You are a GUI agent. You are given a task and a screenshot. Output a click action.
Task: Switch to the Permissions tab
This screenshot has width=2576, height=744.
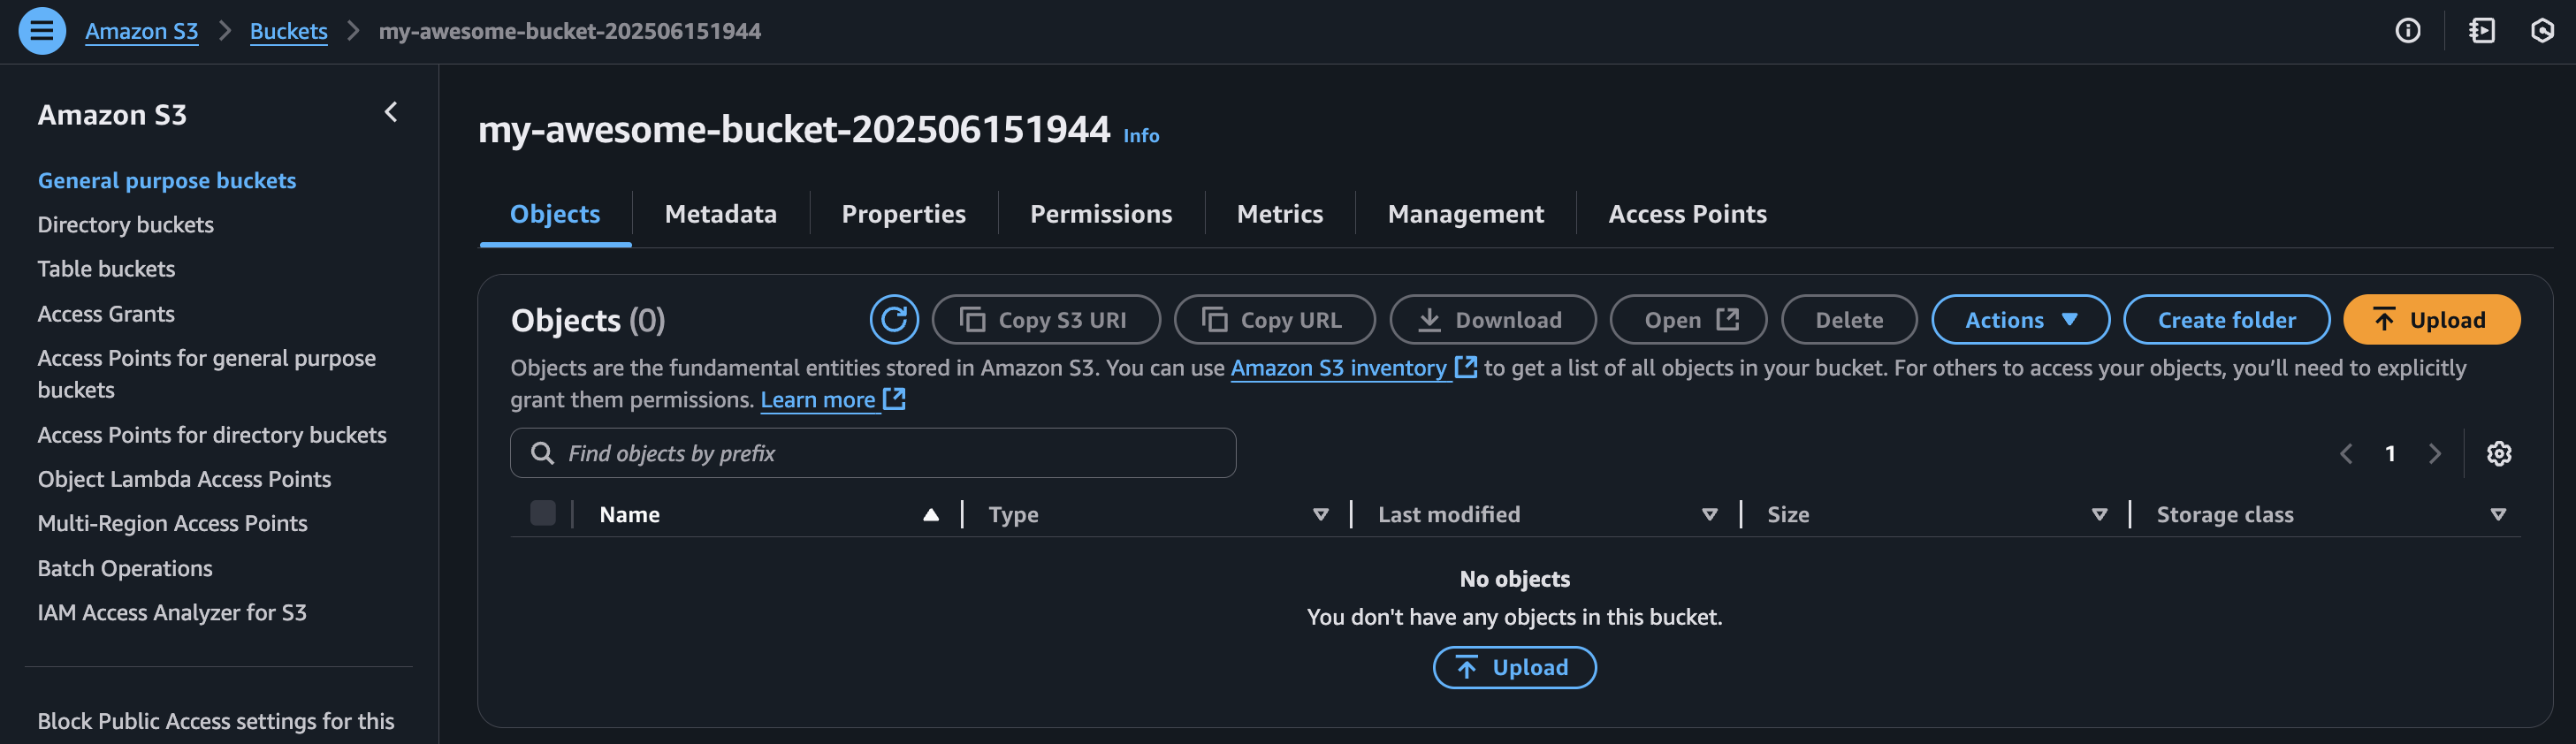pyautogui.click(x=1101, y=214)
